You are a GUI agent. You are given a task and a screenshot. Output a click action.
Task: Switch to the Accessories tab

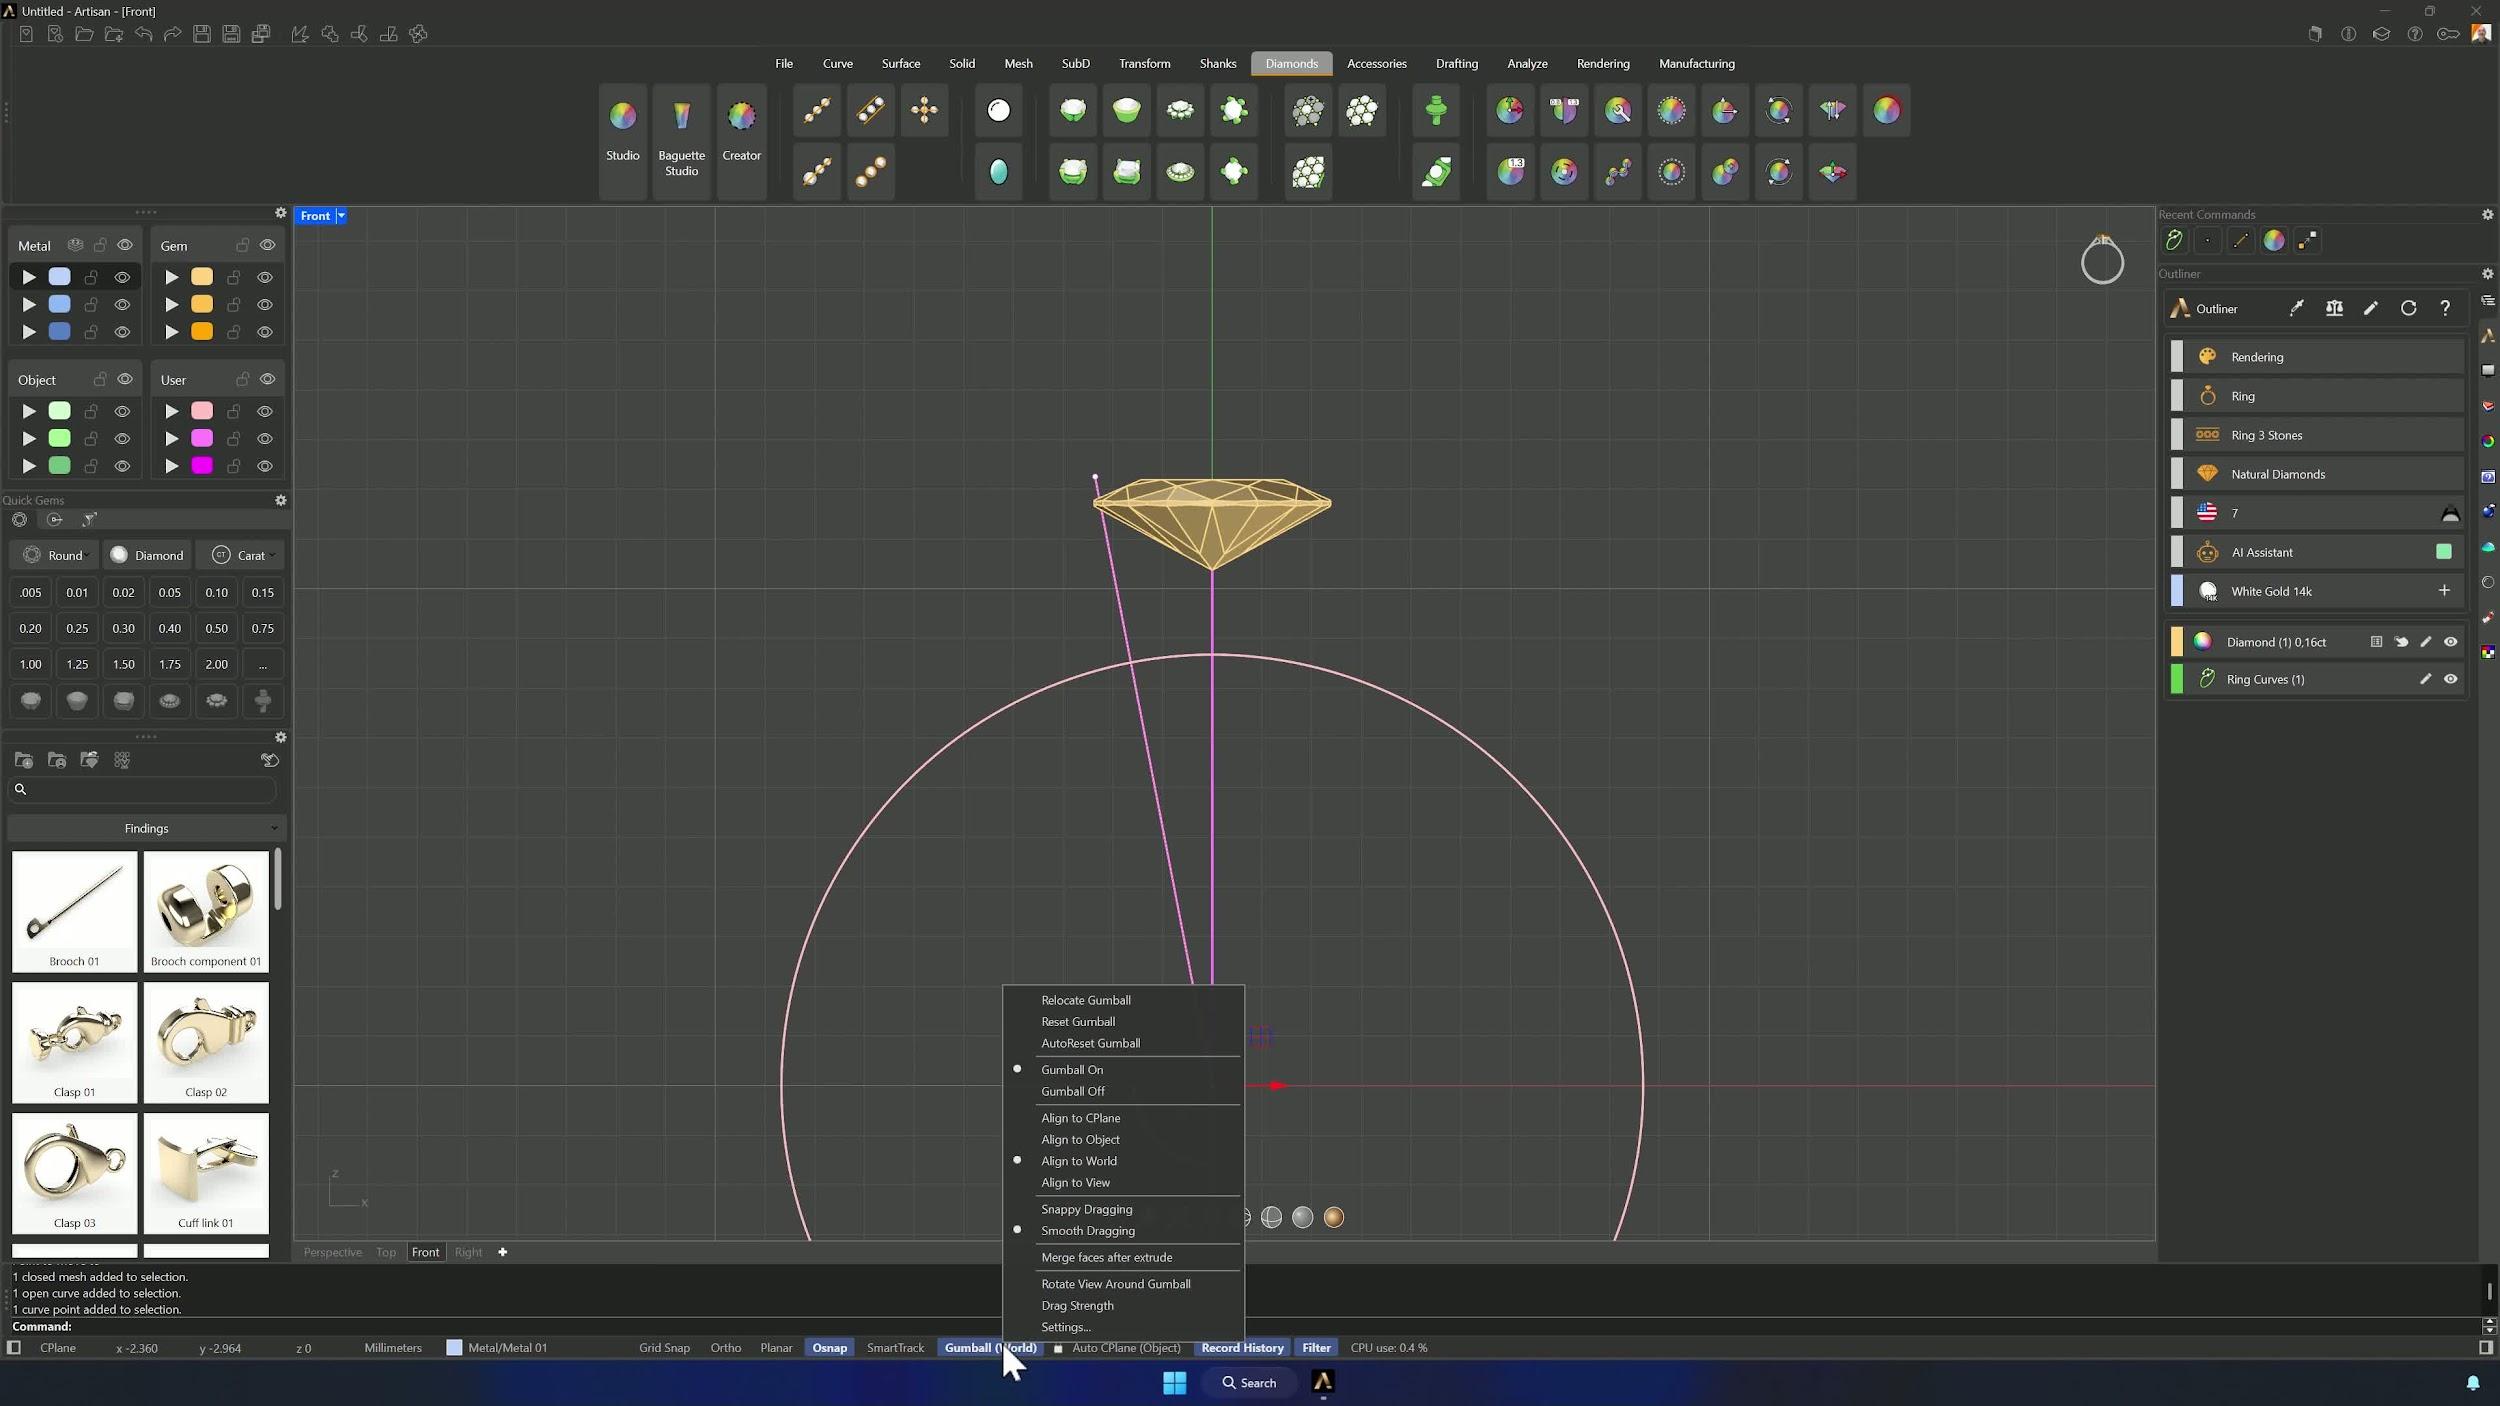(1376, 63)
